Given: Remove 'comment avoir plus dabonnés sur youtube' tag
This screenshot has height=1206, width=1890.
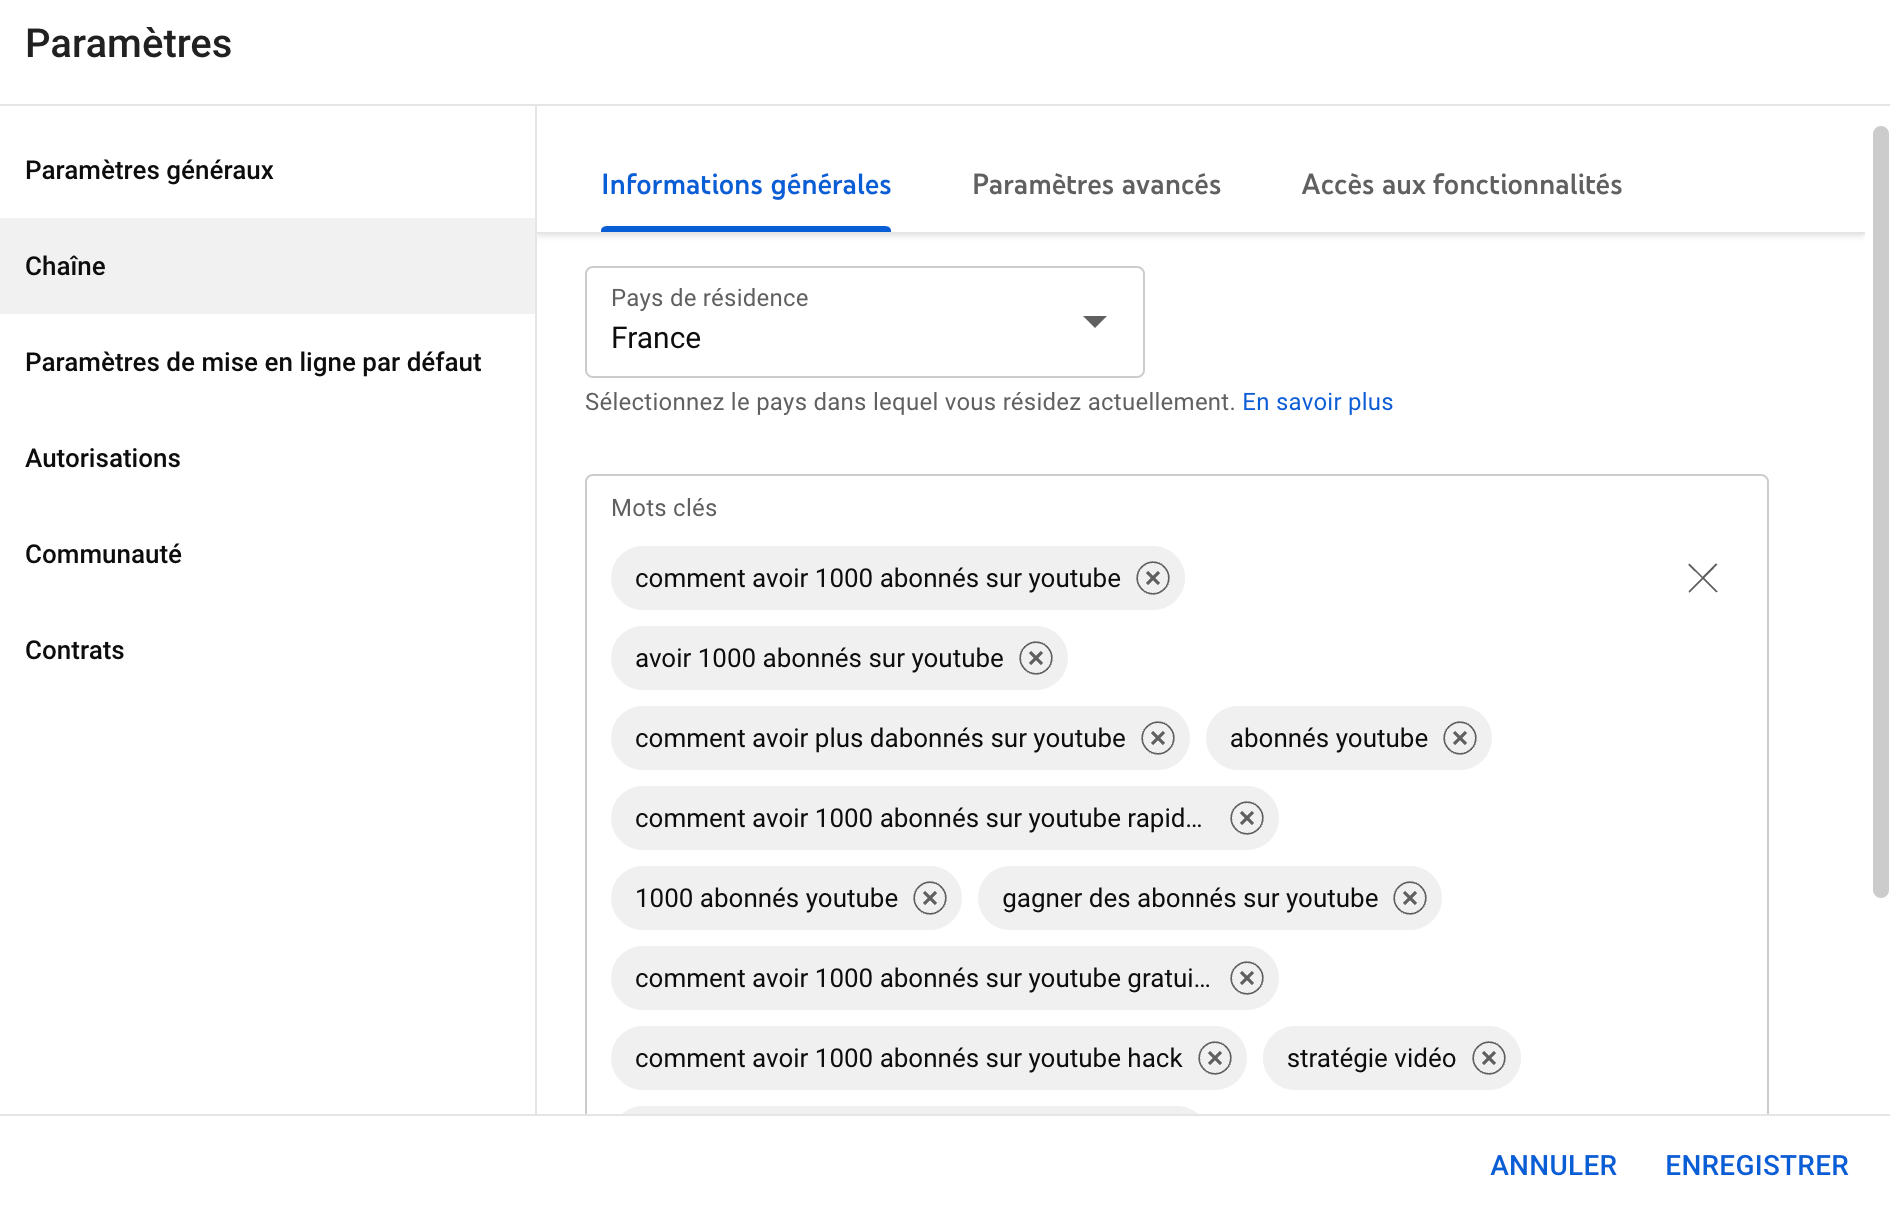Looking at the screenshot, I should click(x=1158, y=738).
